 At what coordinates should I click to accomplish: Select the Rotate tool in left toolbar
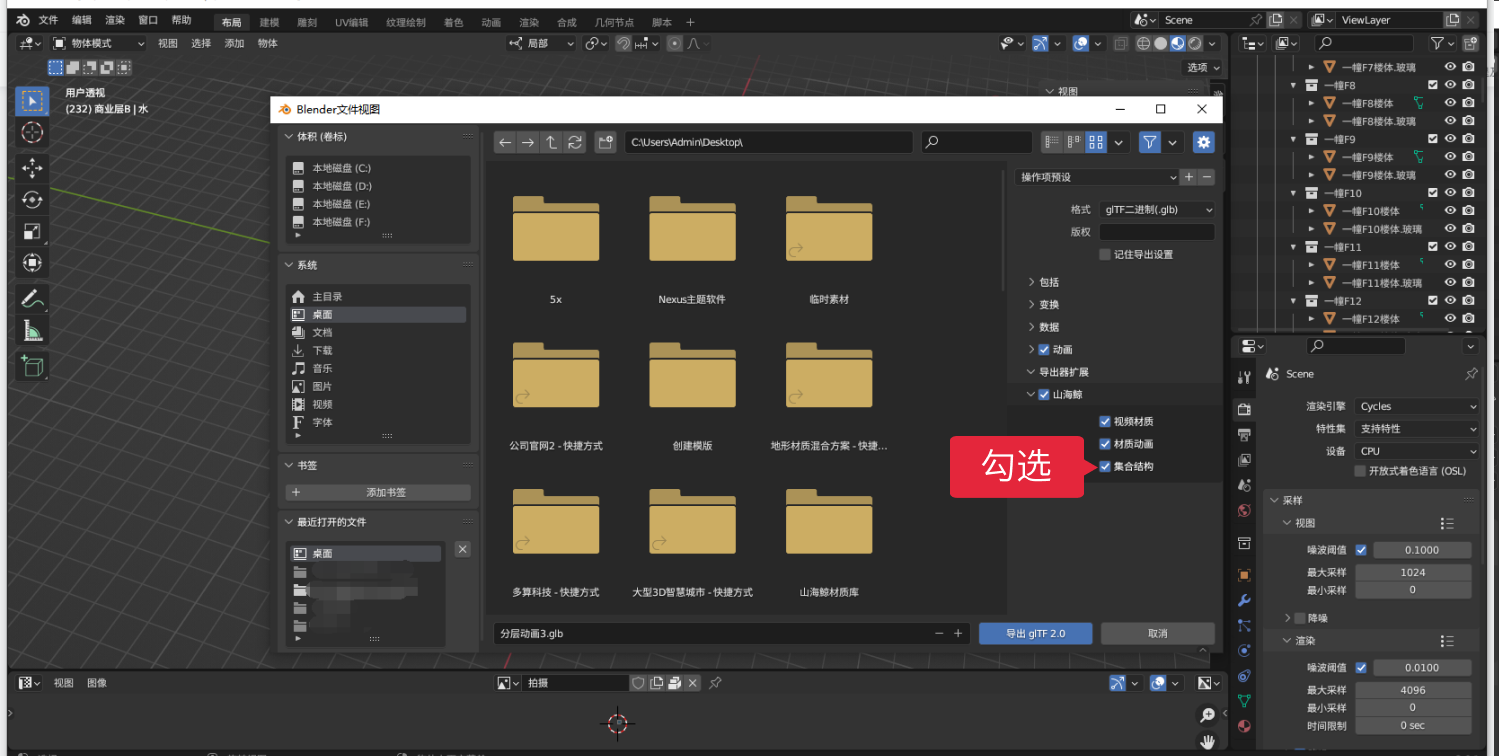coord(32,199)
